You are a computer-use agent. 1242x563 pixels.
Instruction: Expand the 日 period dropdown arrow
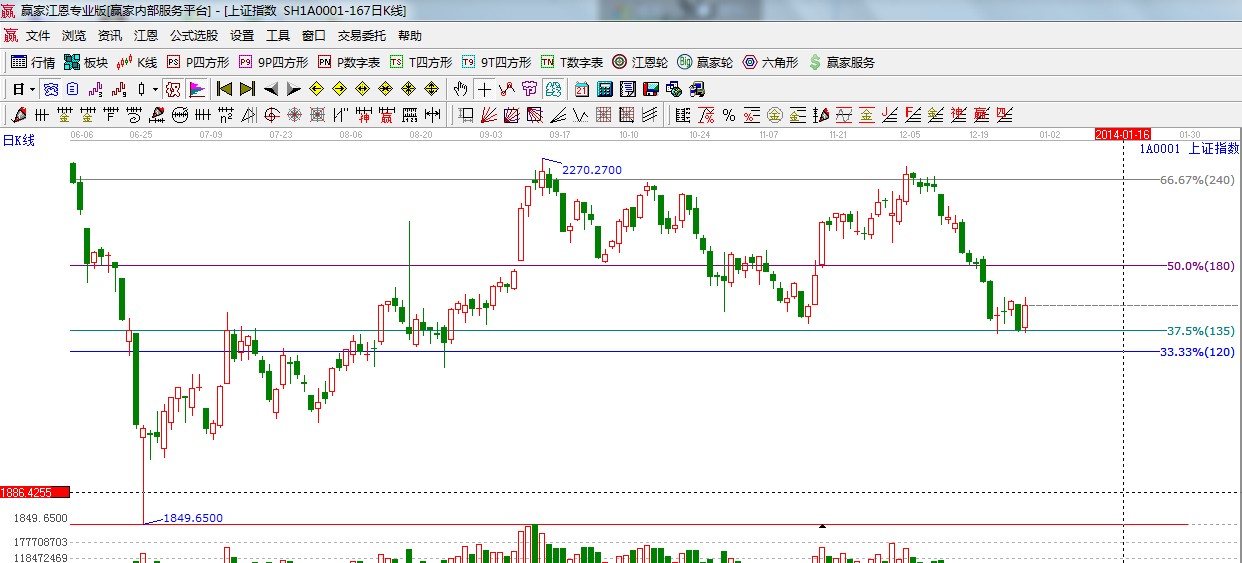point(32,89)
